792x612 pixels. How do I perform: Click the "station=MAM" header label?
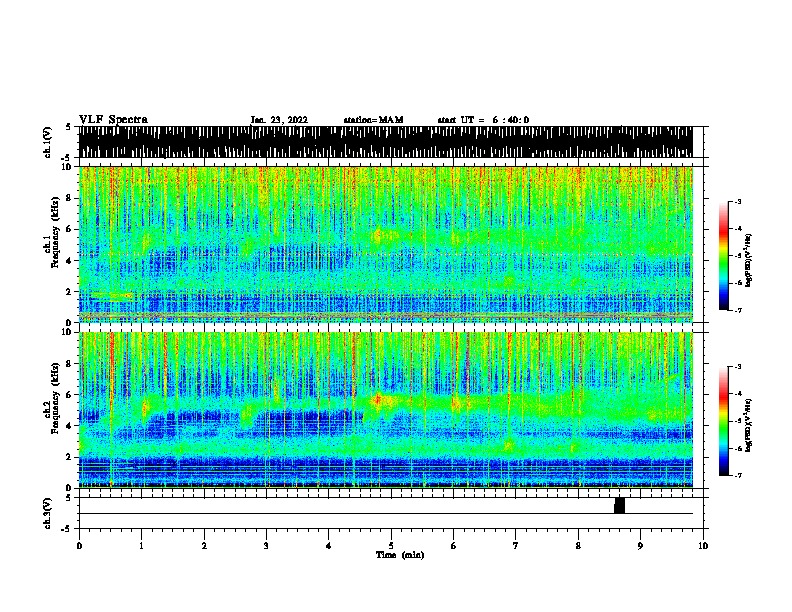click(373, 120)
